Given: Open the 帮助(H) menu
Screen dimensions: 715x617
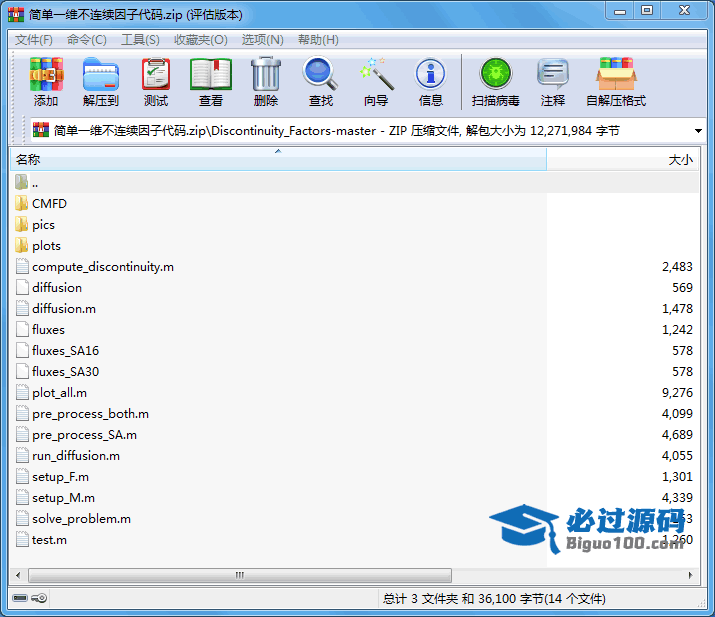Looking at the screenshot, I should [x=318, y=40].
